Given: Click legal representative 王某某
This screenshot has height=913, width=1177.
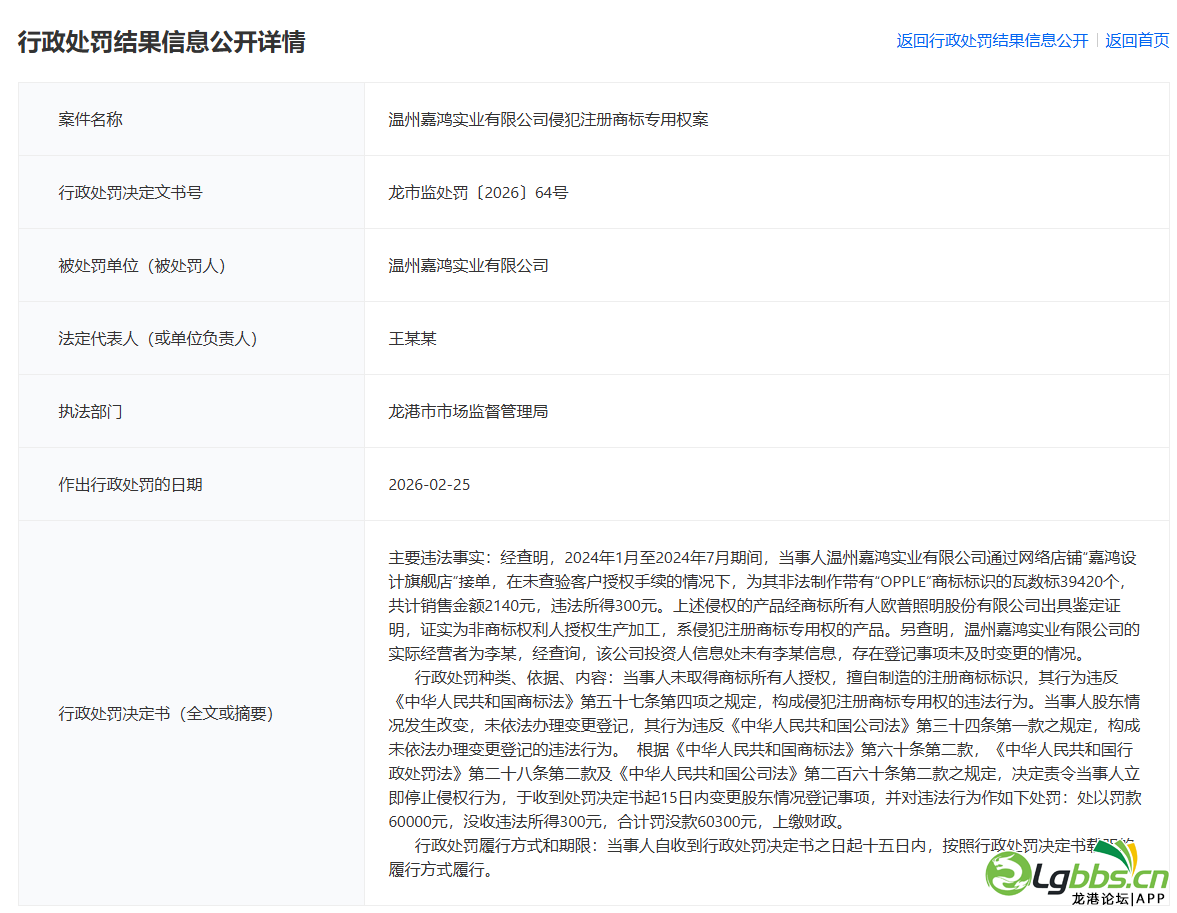Looking at the screenshot, I should tap(413, 338).
